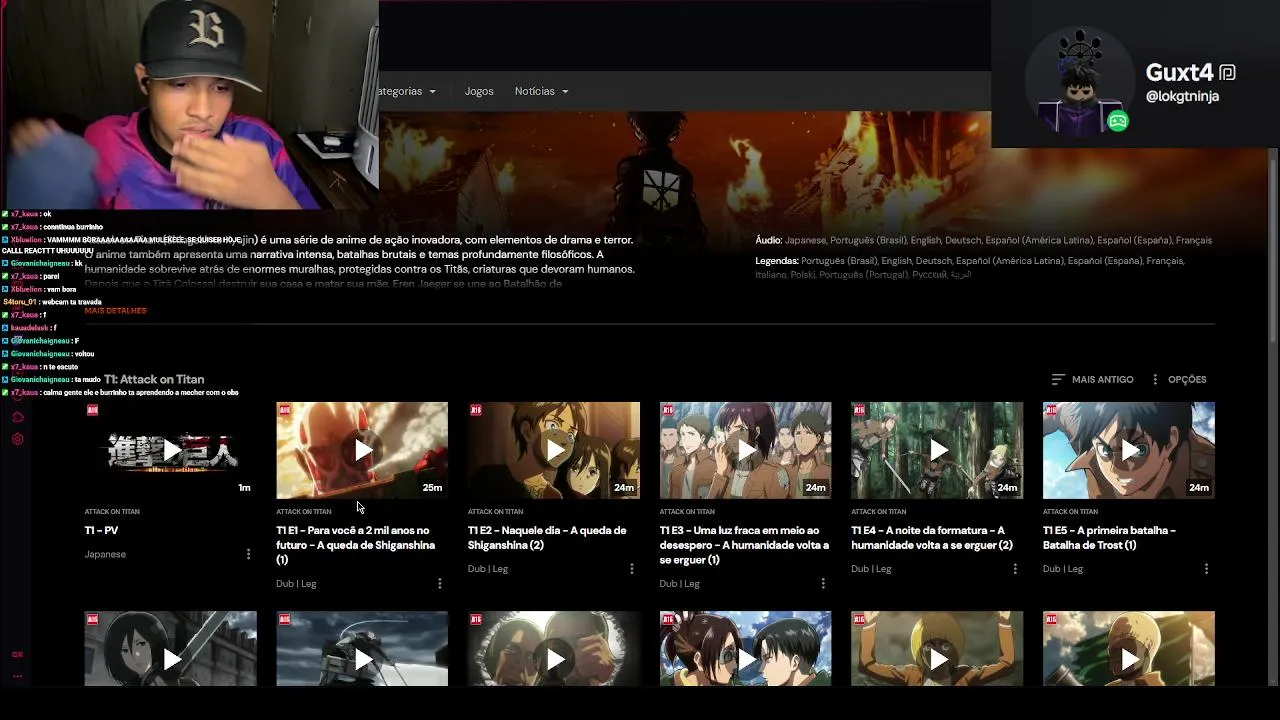1280x720 pixels.
Task: Click ATTACK ON TITAN label above T1 E1
Action: tap(304, 511)
